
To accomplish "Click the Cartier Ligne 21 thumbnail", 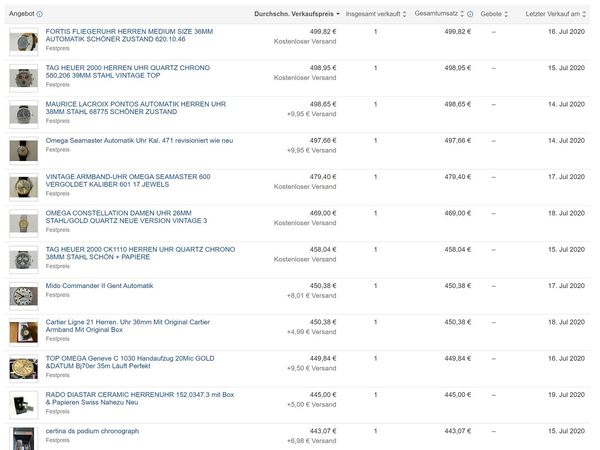I will [24, 333].
